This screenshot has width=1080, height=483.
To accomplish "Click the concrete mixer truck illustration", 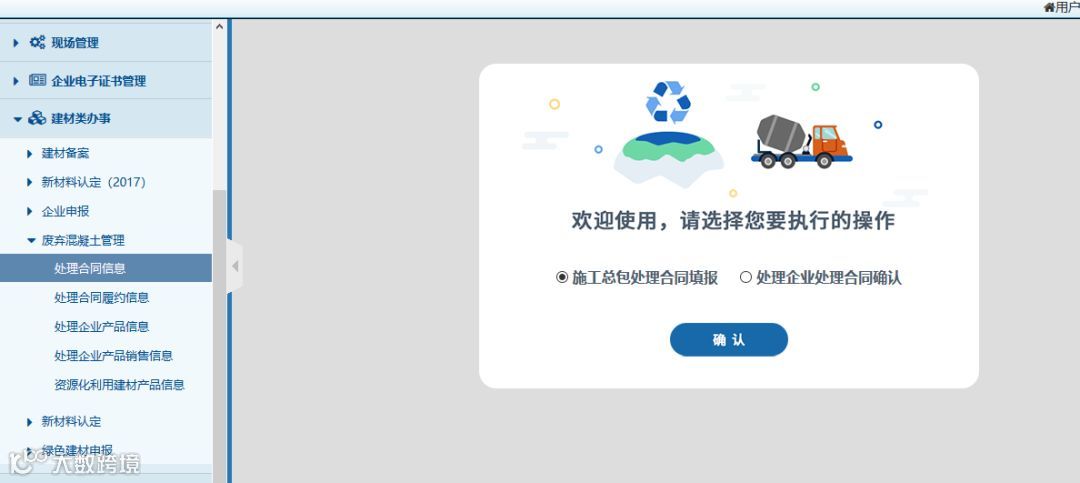I will 801,141.
